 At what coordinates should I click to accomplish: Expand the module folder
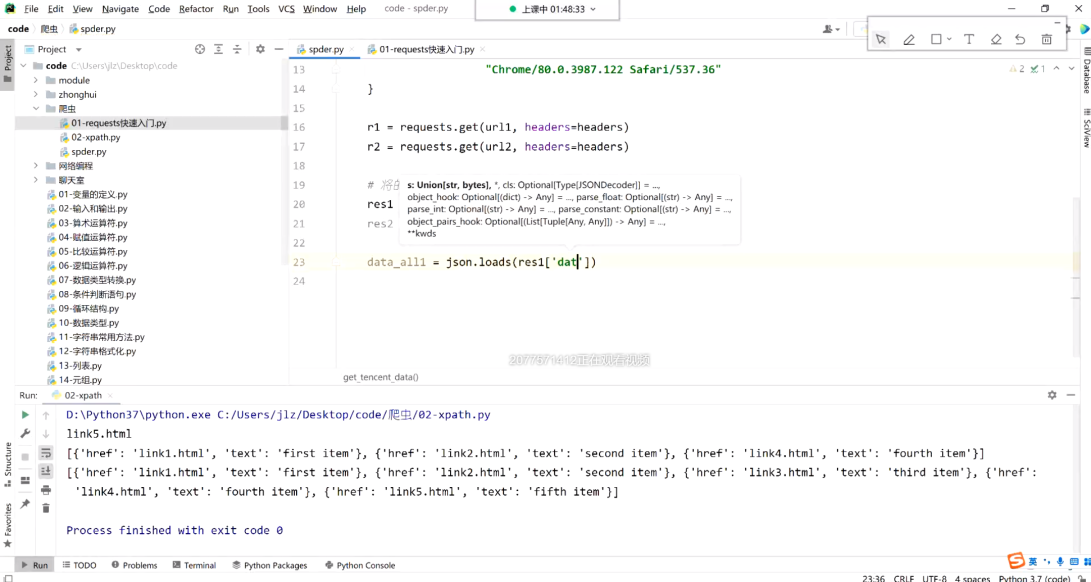[x=35, y=80]
